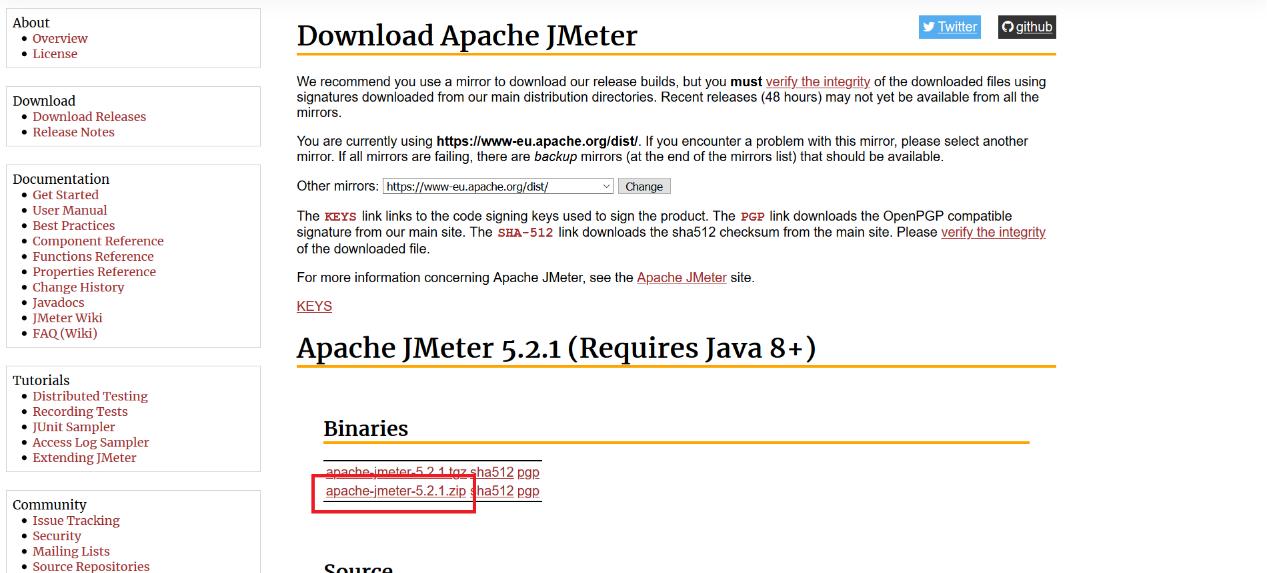Click the Tutorials sidebar heading
This screenshot has width=1267, height=573.
(x=41, y=380)
